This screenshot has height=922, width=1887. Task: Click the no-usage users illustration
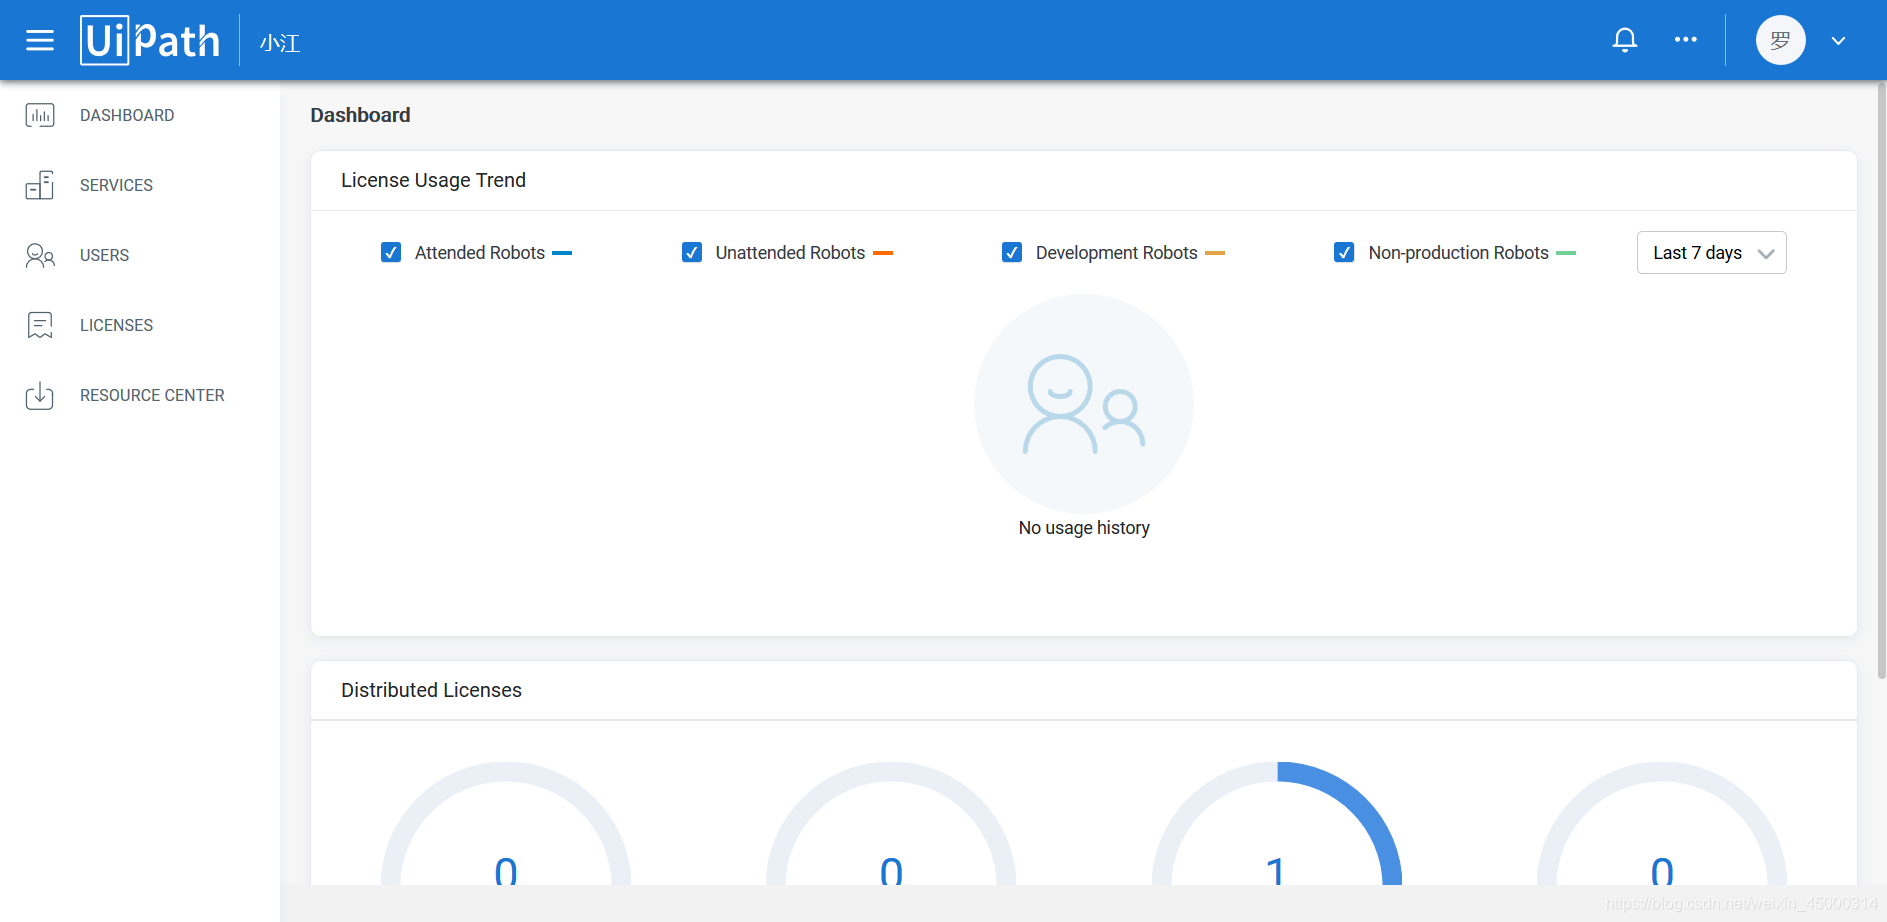(x=1084, y=404)
